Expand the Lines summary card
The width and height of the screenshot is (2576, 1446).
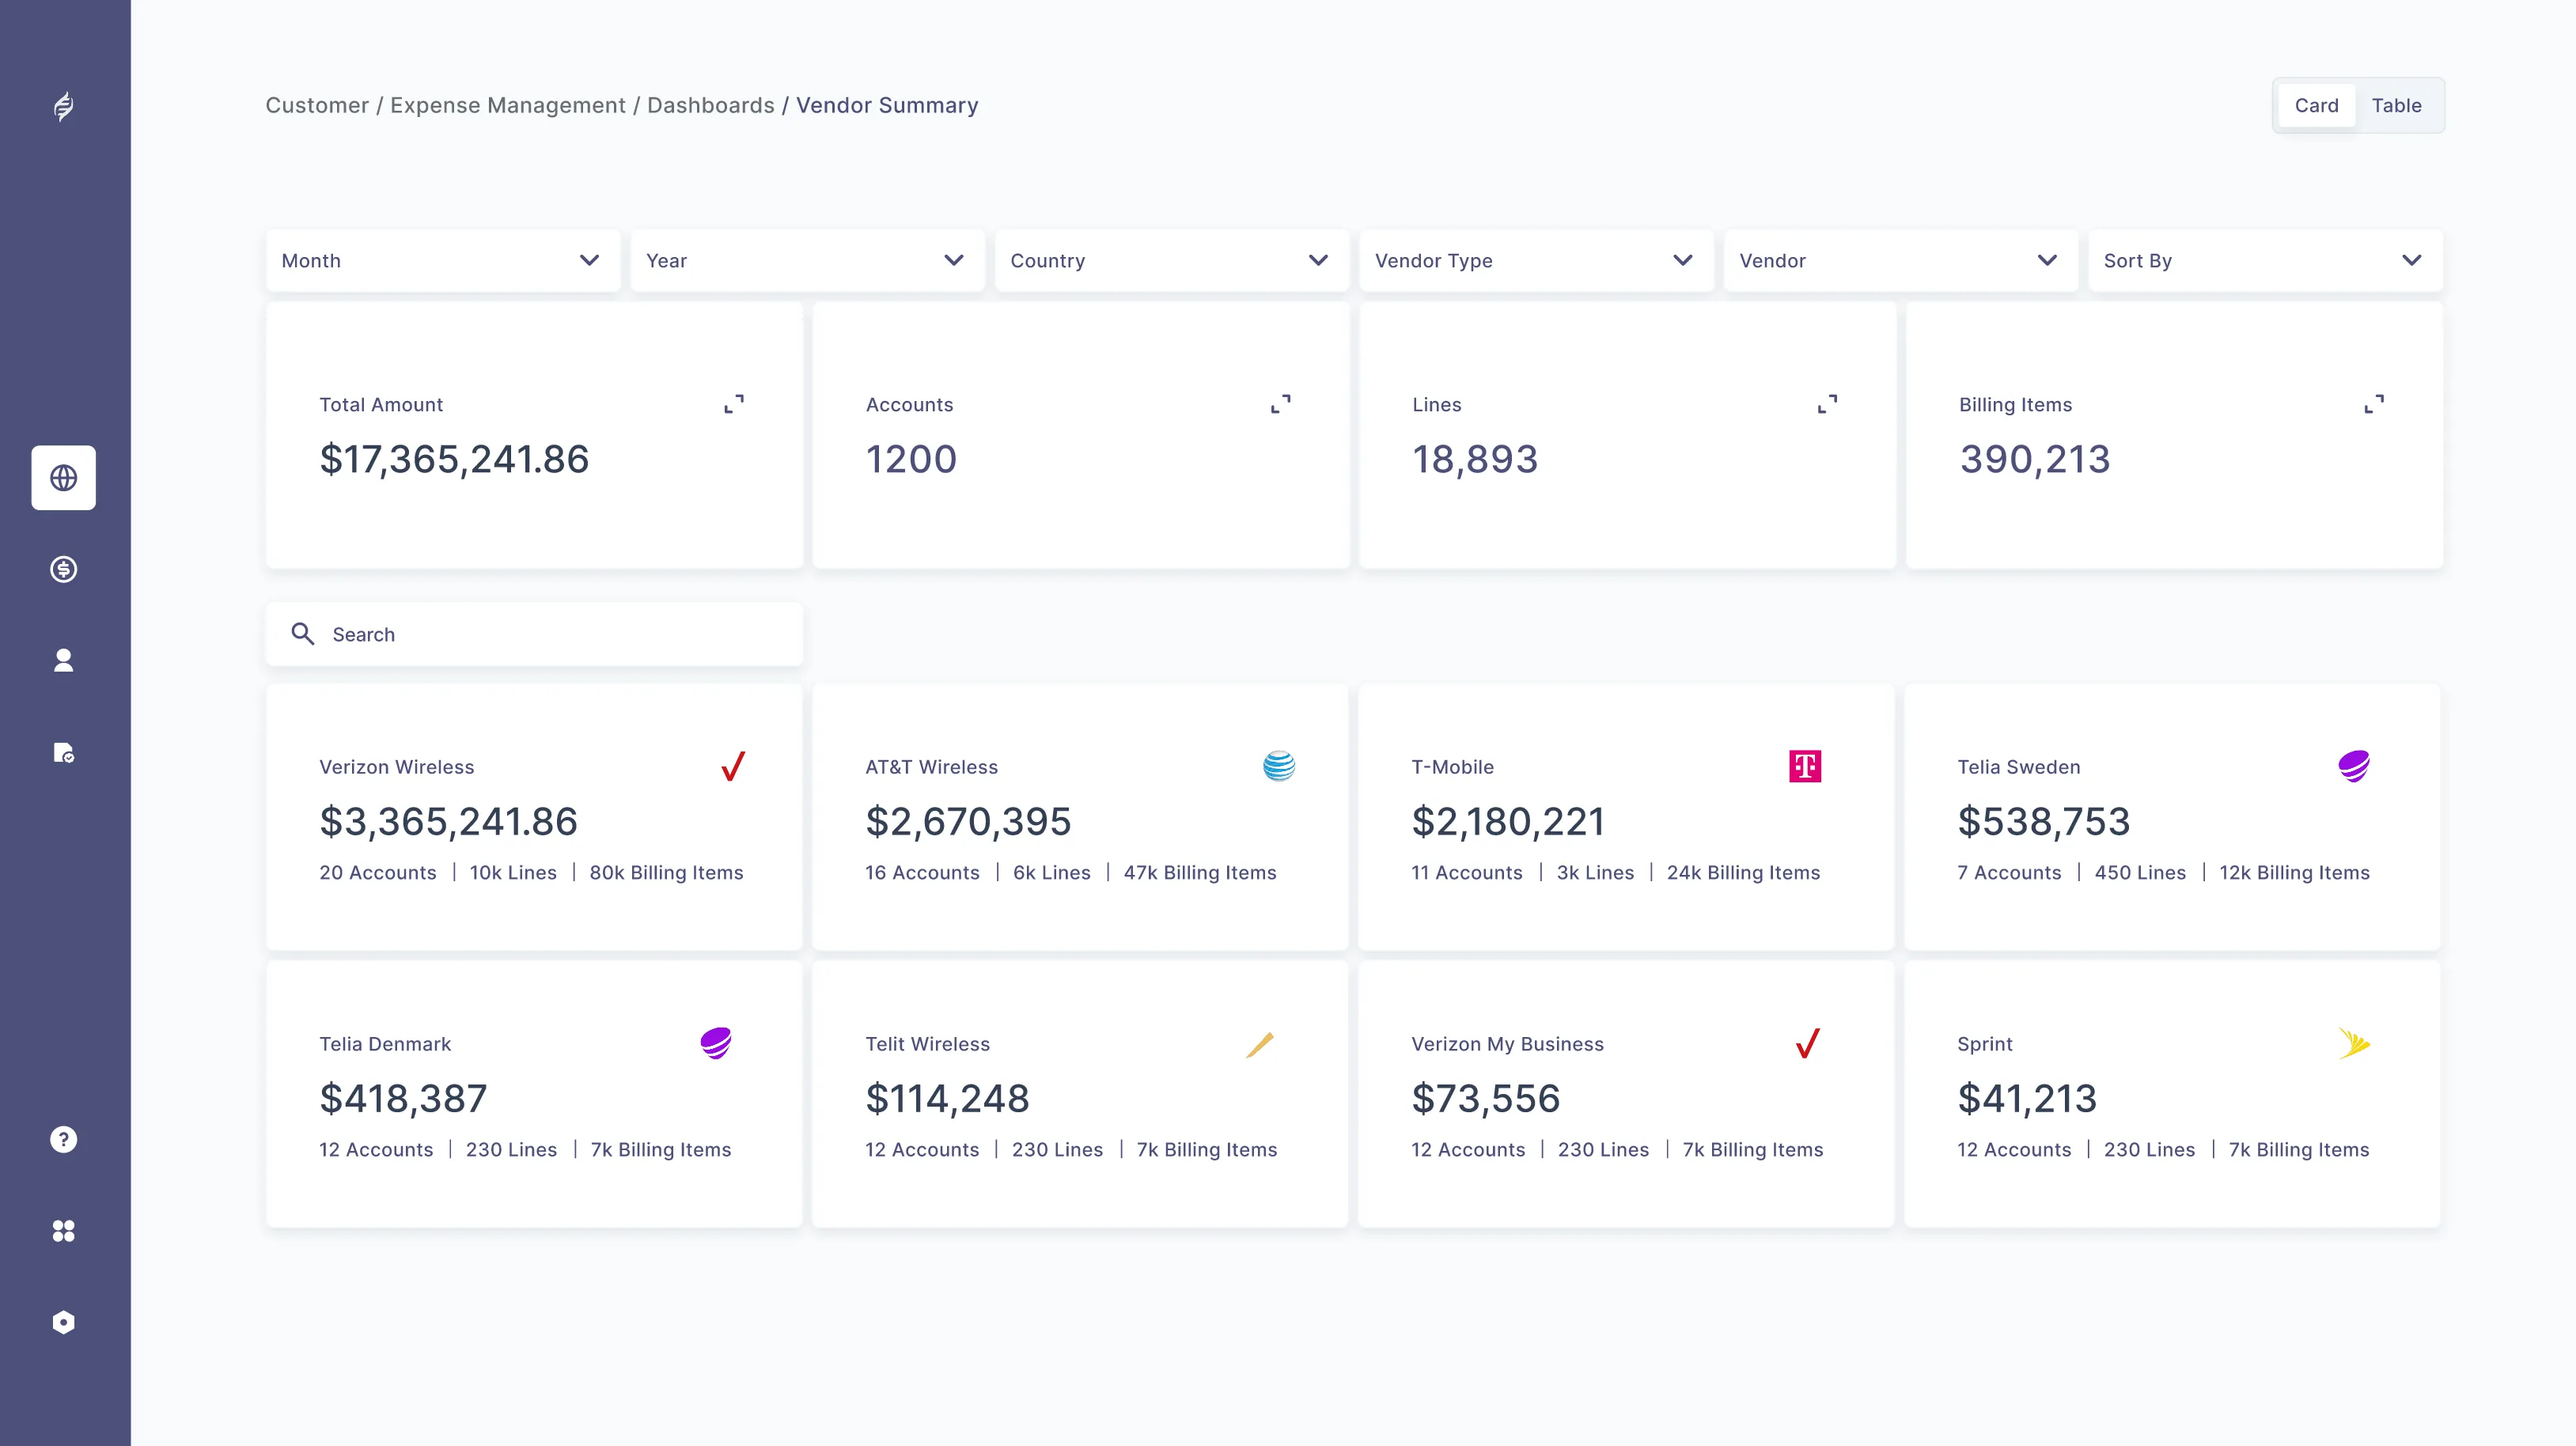click(x=1827, y=404)
